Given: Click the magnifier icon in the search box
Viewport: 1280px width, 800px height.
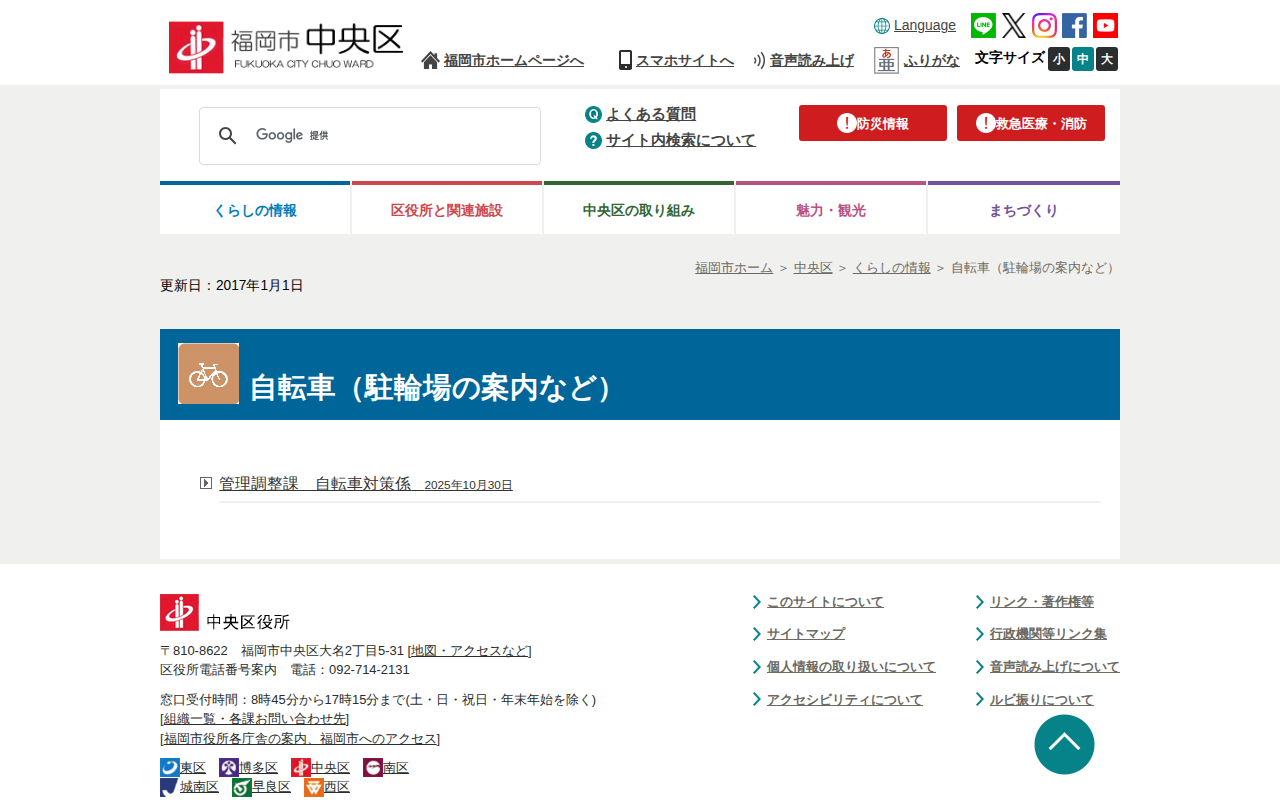Looking at the screenshot, I should point(228,136).
